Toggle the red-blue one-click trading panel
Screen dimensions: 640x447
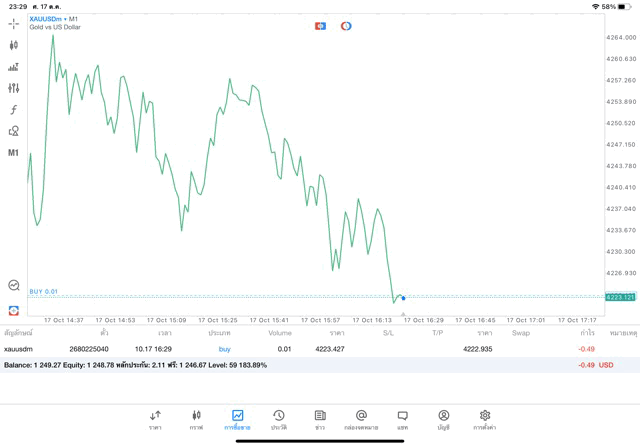(321, 25)
